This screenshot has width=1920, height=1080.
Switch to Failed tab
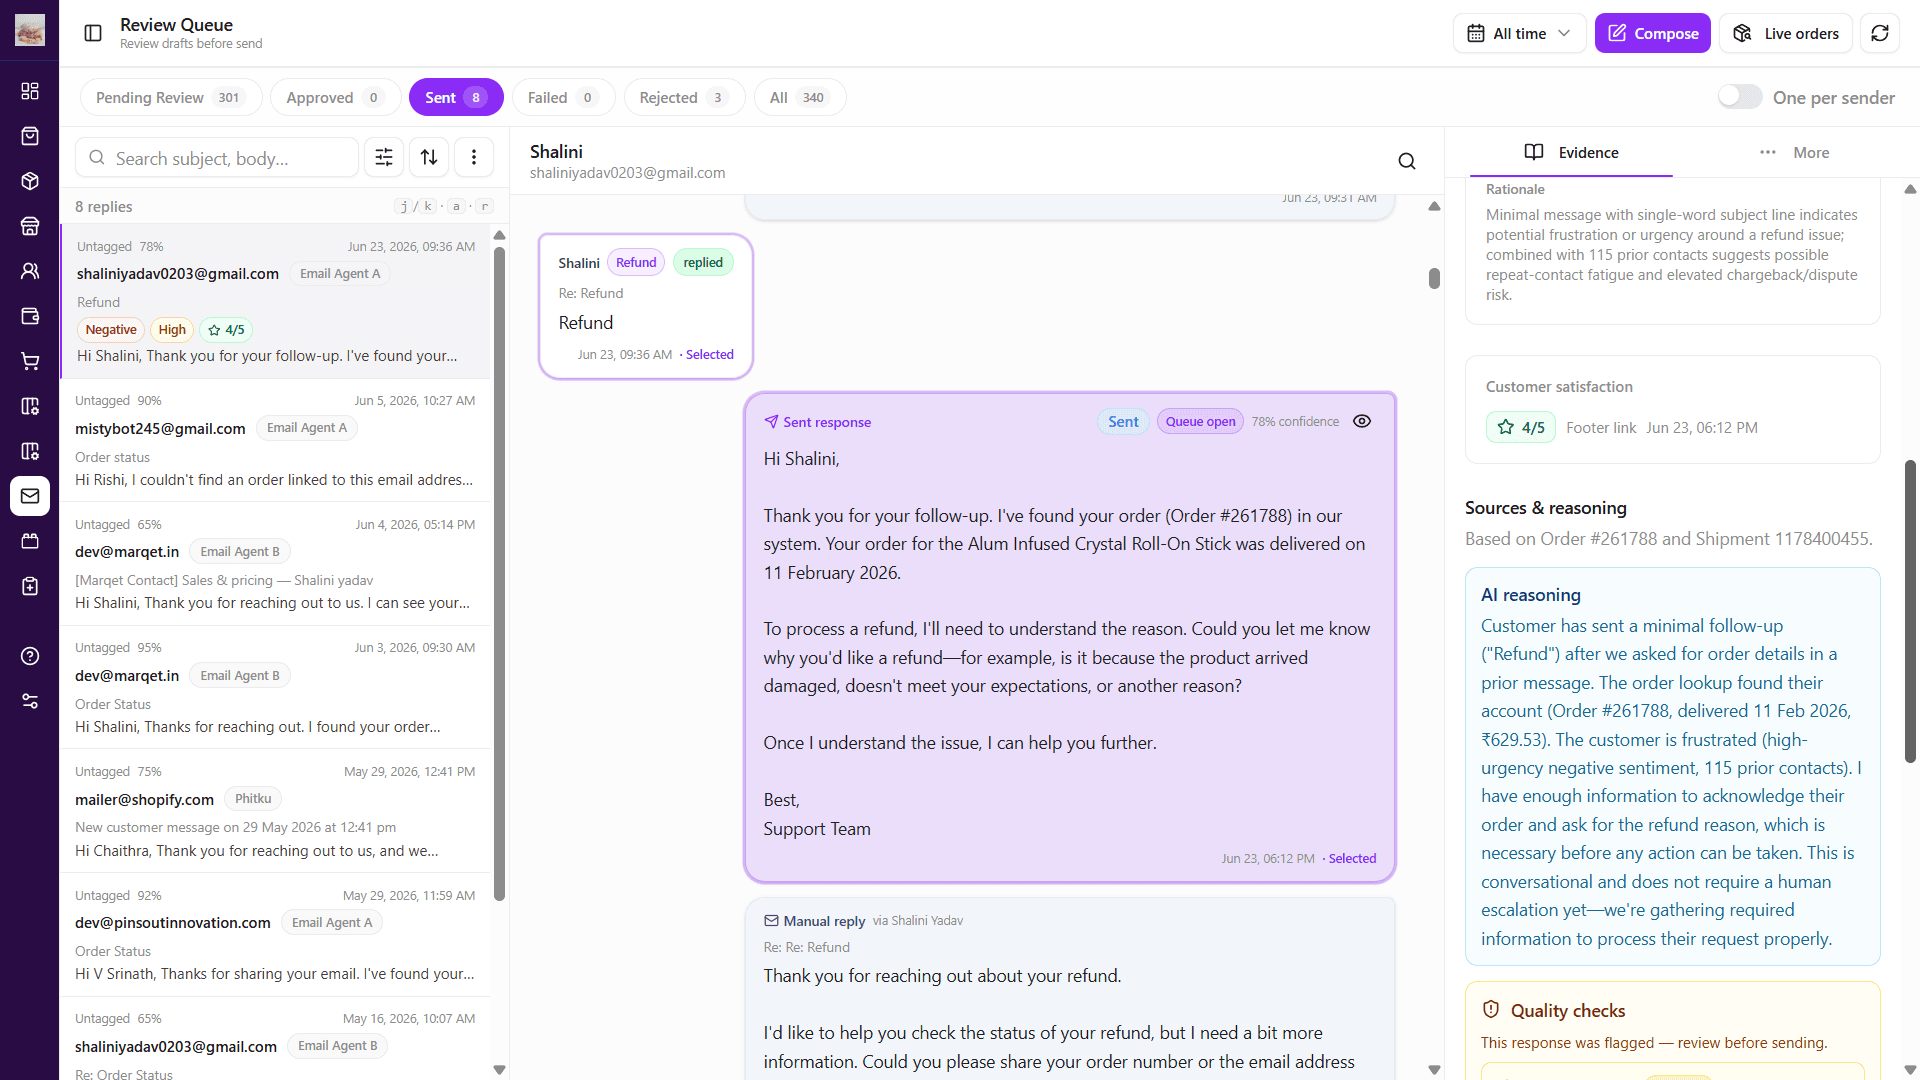coord(563,97)
